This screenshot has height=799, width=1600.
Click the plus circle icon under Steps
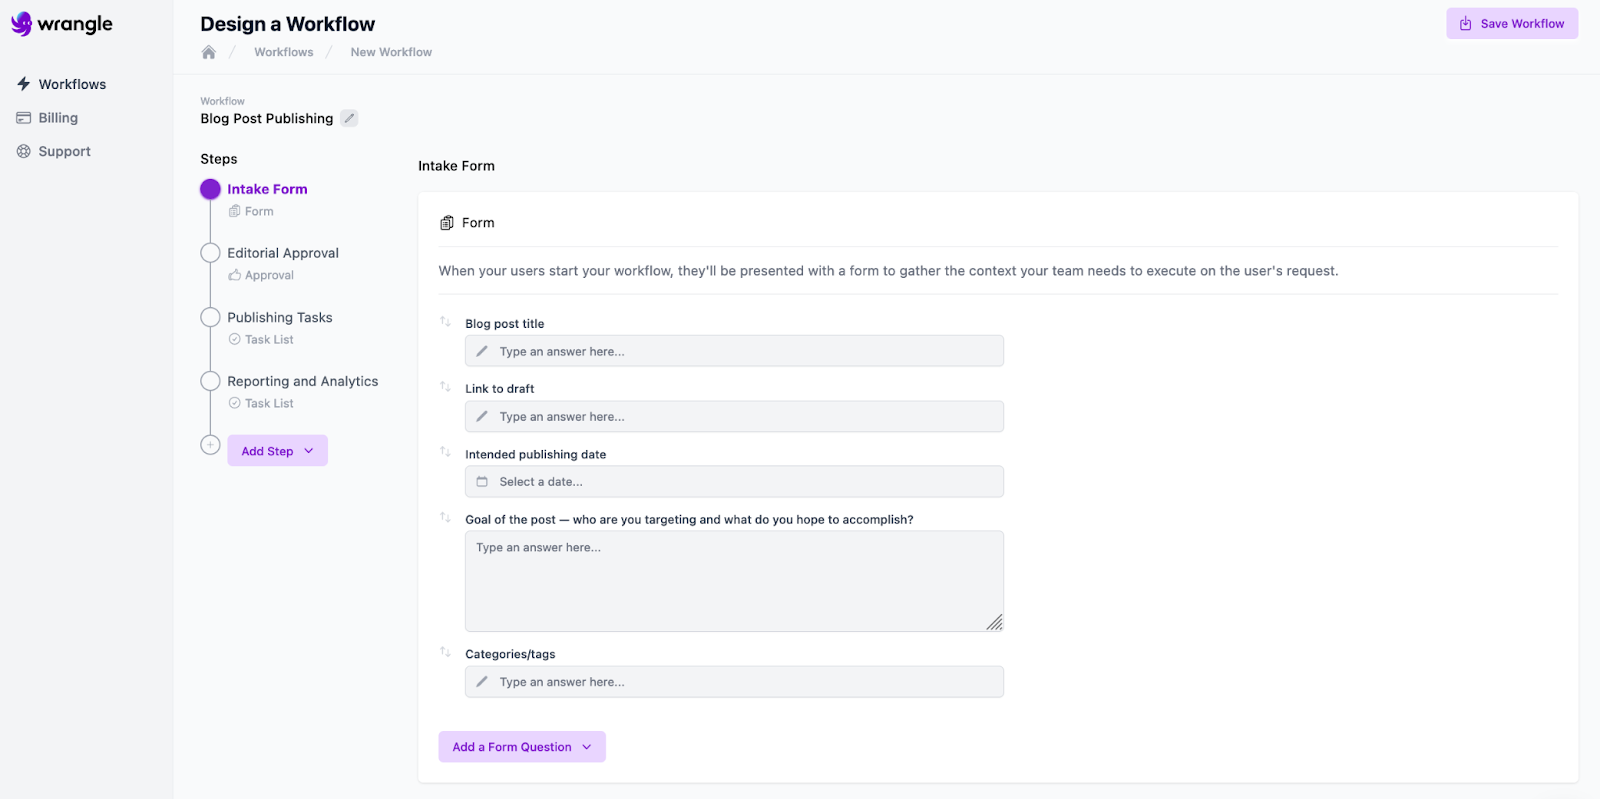(210, 445)
